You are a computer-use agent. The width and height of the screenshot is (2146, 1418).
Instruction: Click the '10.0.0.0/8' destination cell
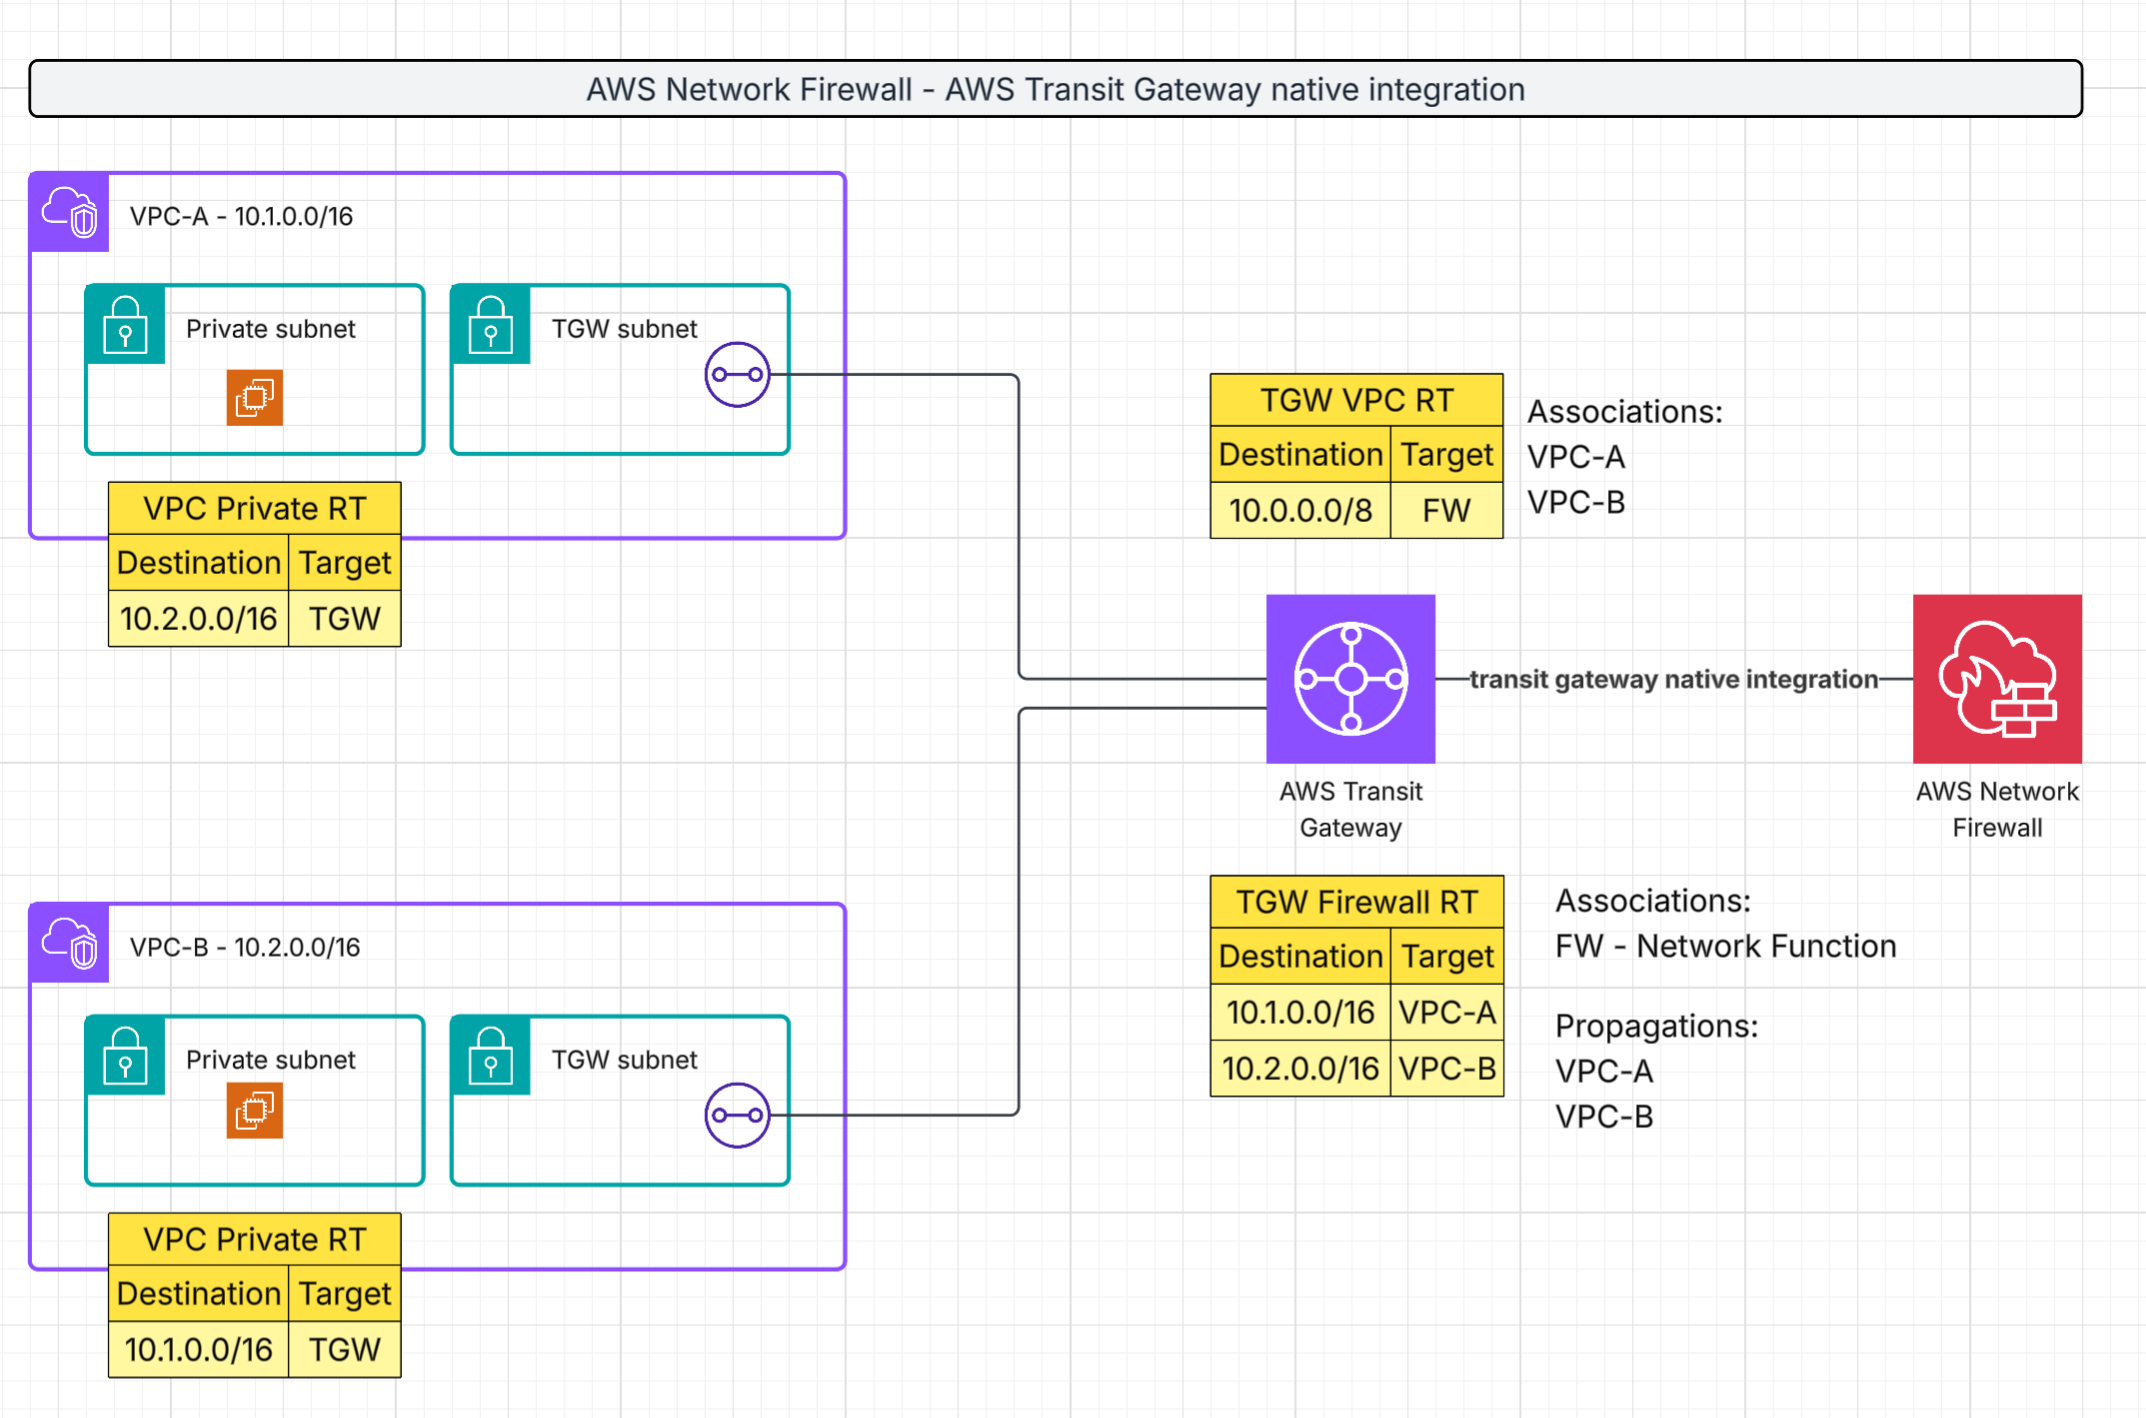[1301, 511]
